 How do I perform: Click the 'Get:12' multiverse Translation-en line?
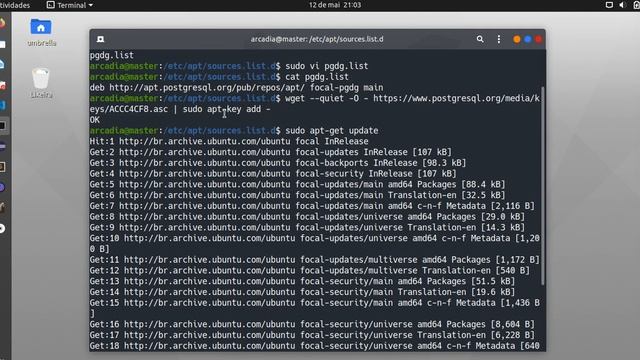pos(309,270)
